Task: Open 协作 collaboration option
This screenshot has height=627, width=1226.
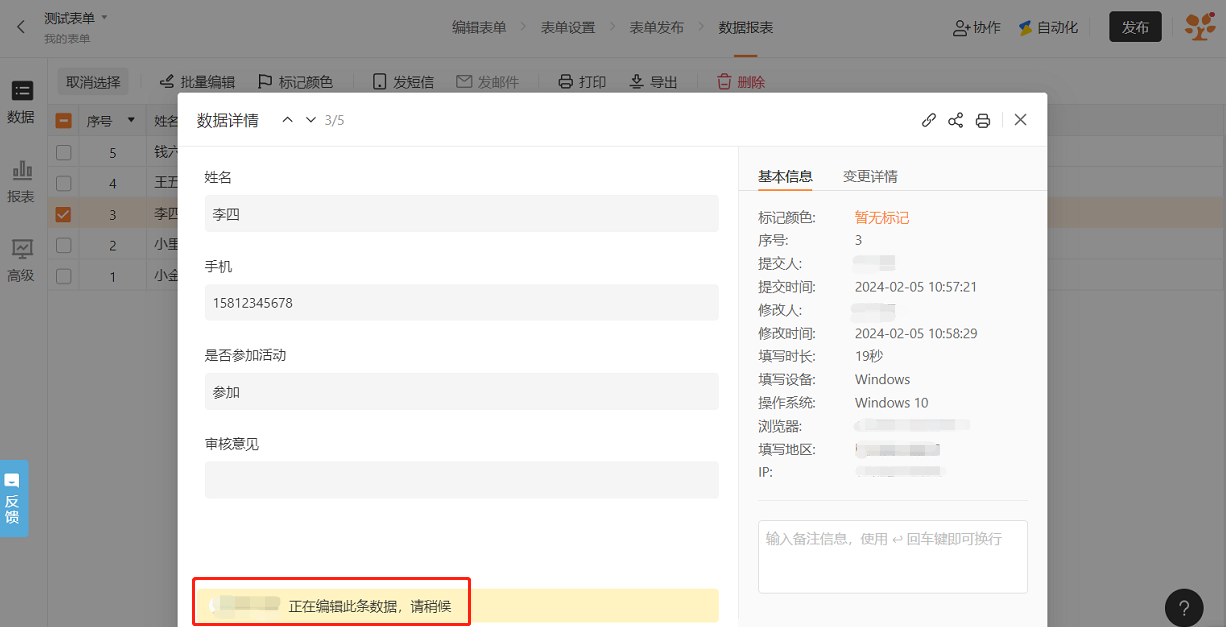Action: [976, 27]
